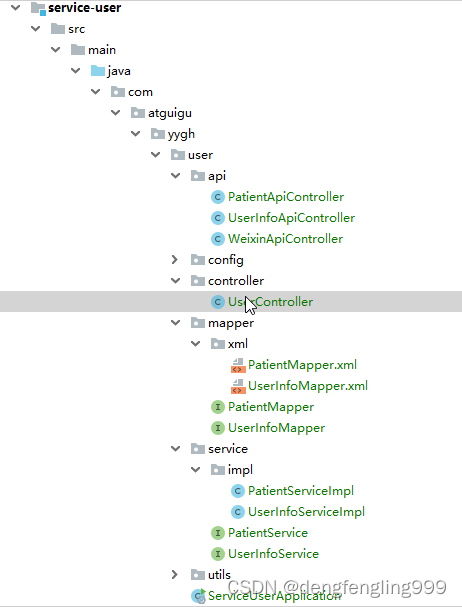Click the WeixinApiController class icon

click(x=218, y=239)
